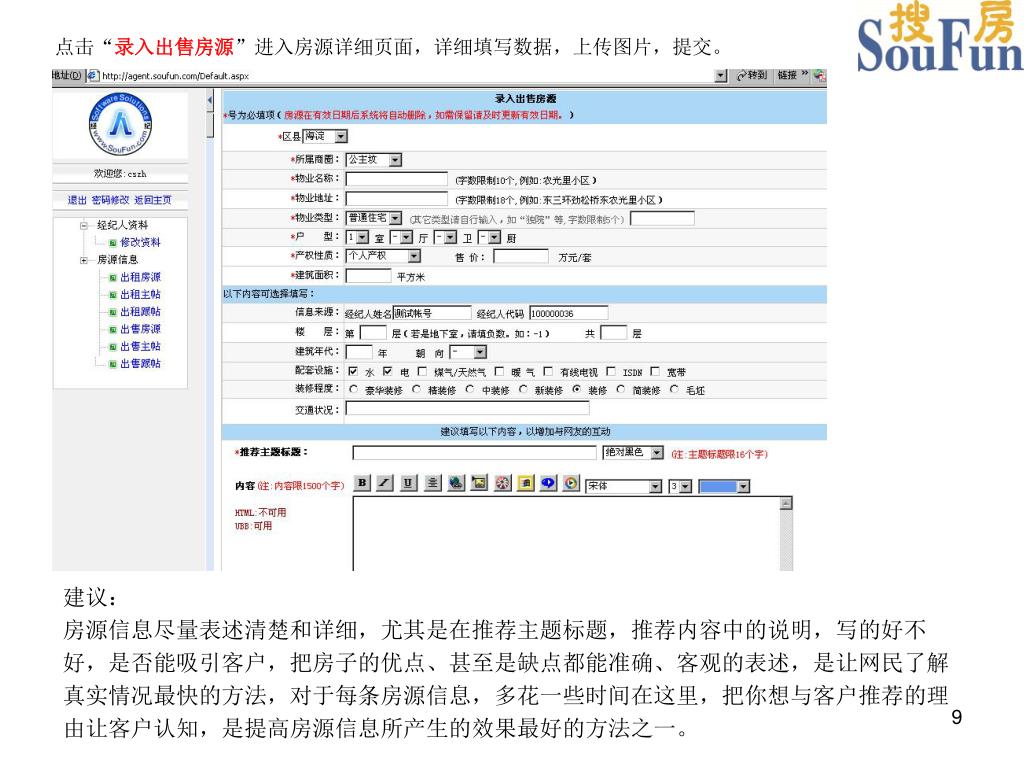Click the film reel media icon
This screenshot has width=1024, height=768.
(x=503, y=483)
